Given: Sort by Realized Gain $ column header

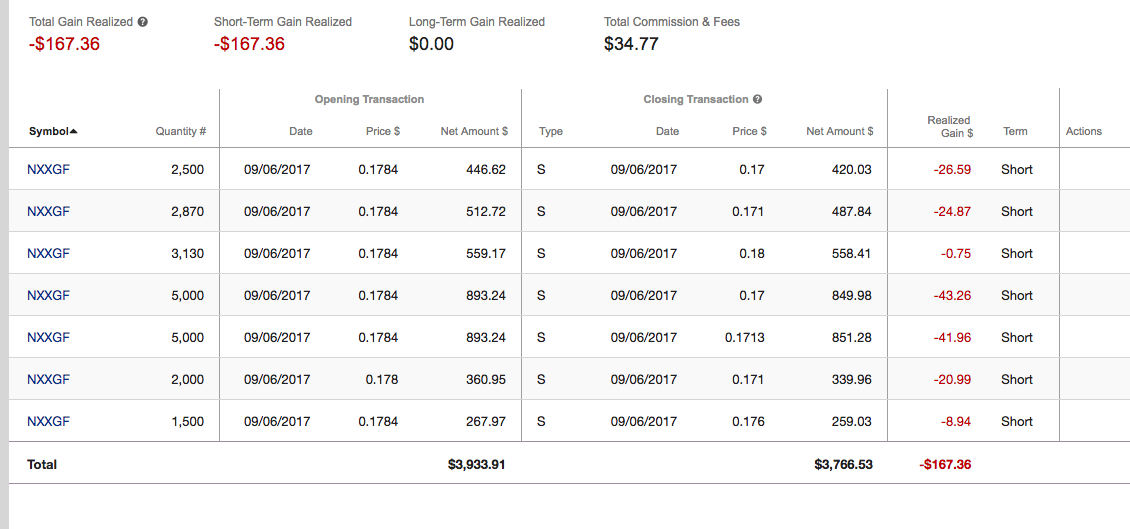Looking at the screenshot, I should coord(948,126).
